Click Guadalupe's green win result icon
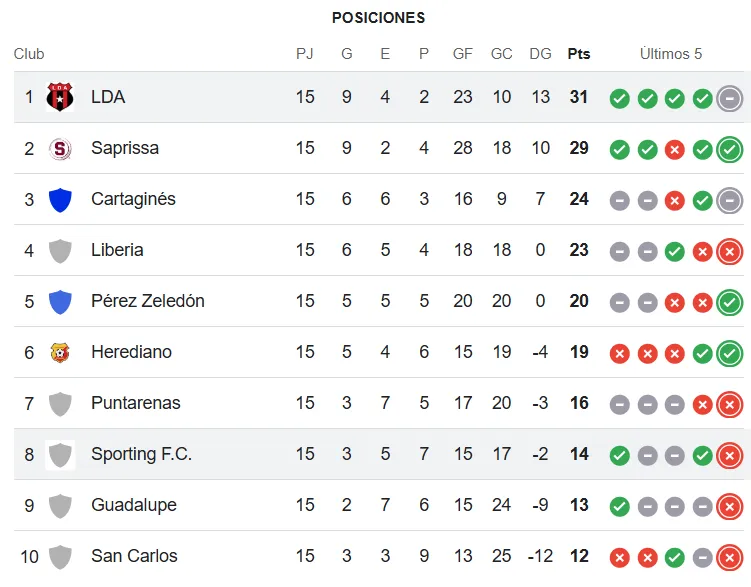 (620, 506)
